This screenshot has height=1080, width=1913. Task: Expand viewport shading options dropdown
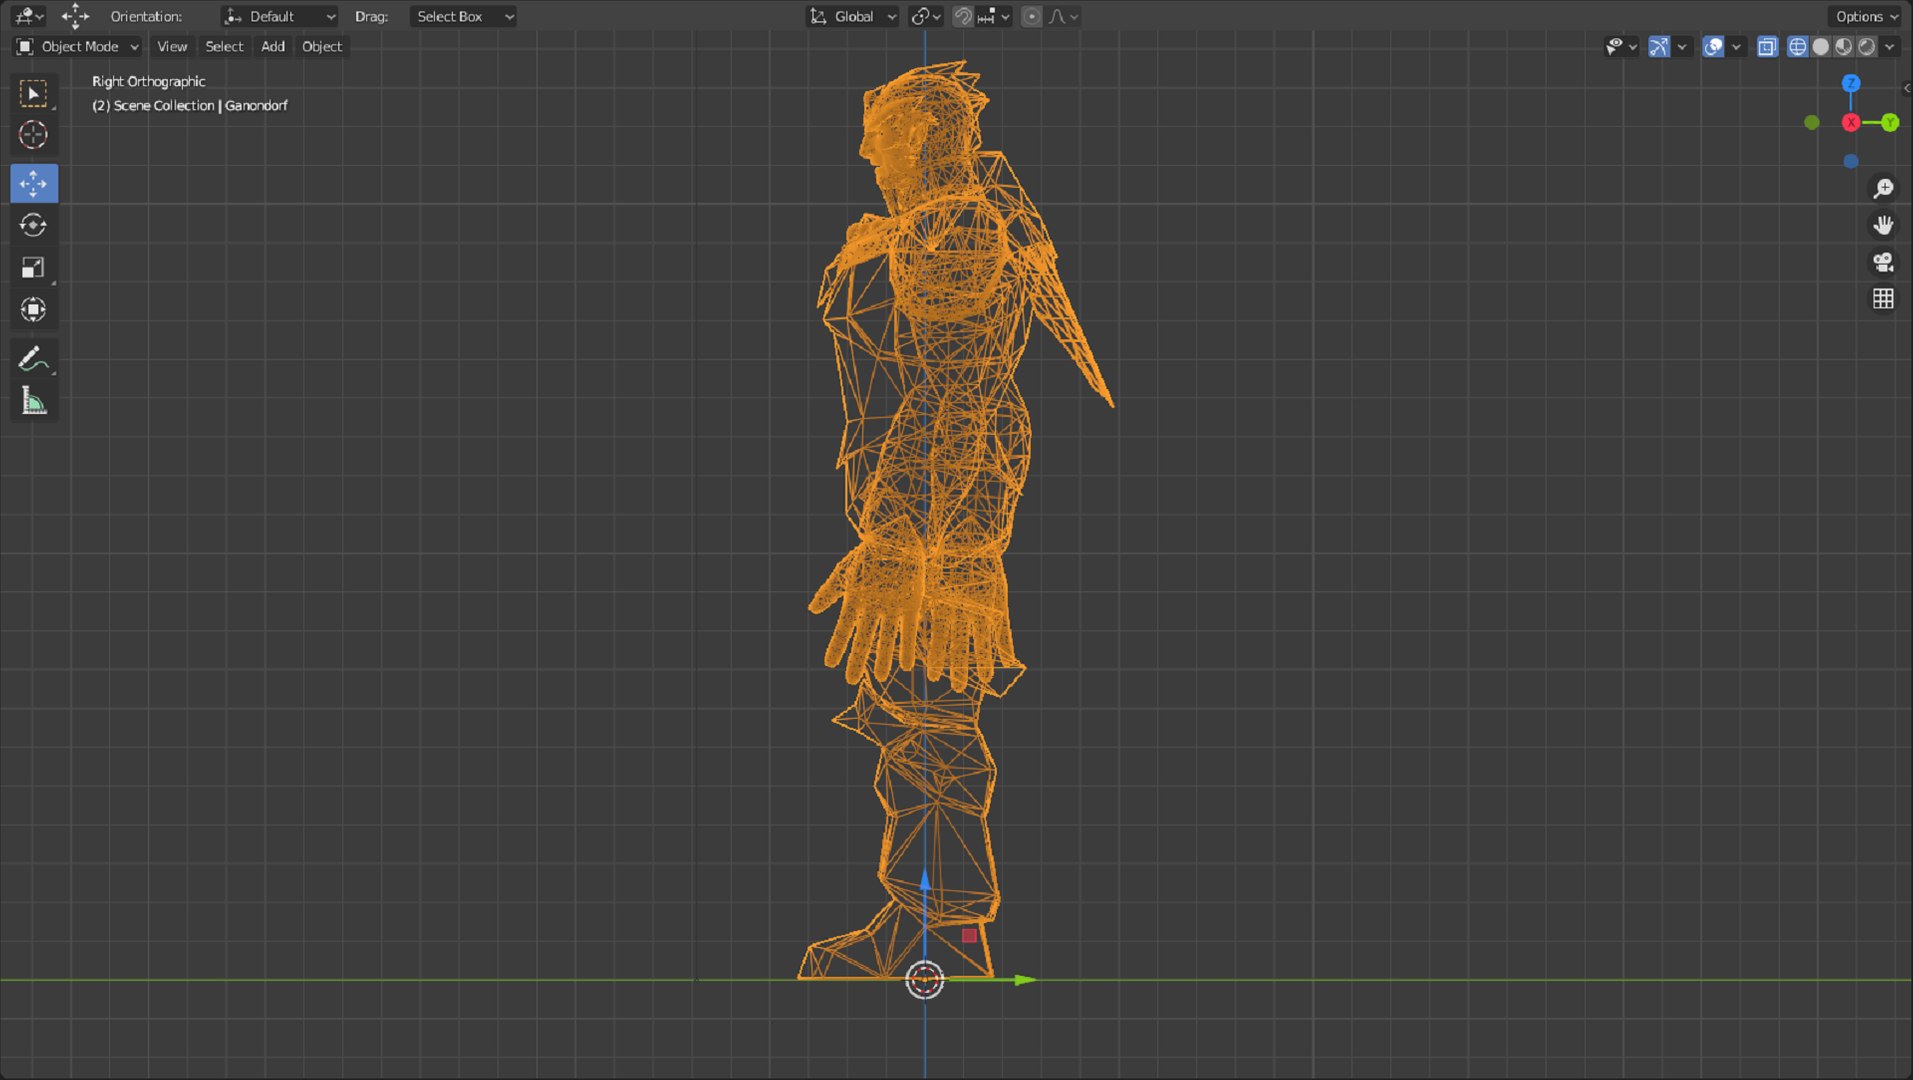point(1890,46)
